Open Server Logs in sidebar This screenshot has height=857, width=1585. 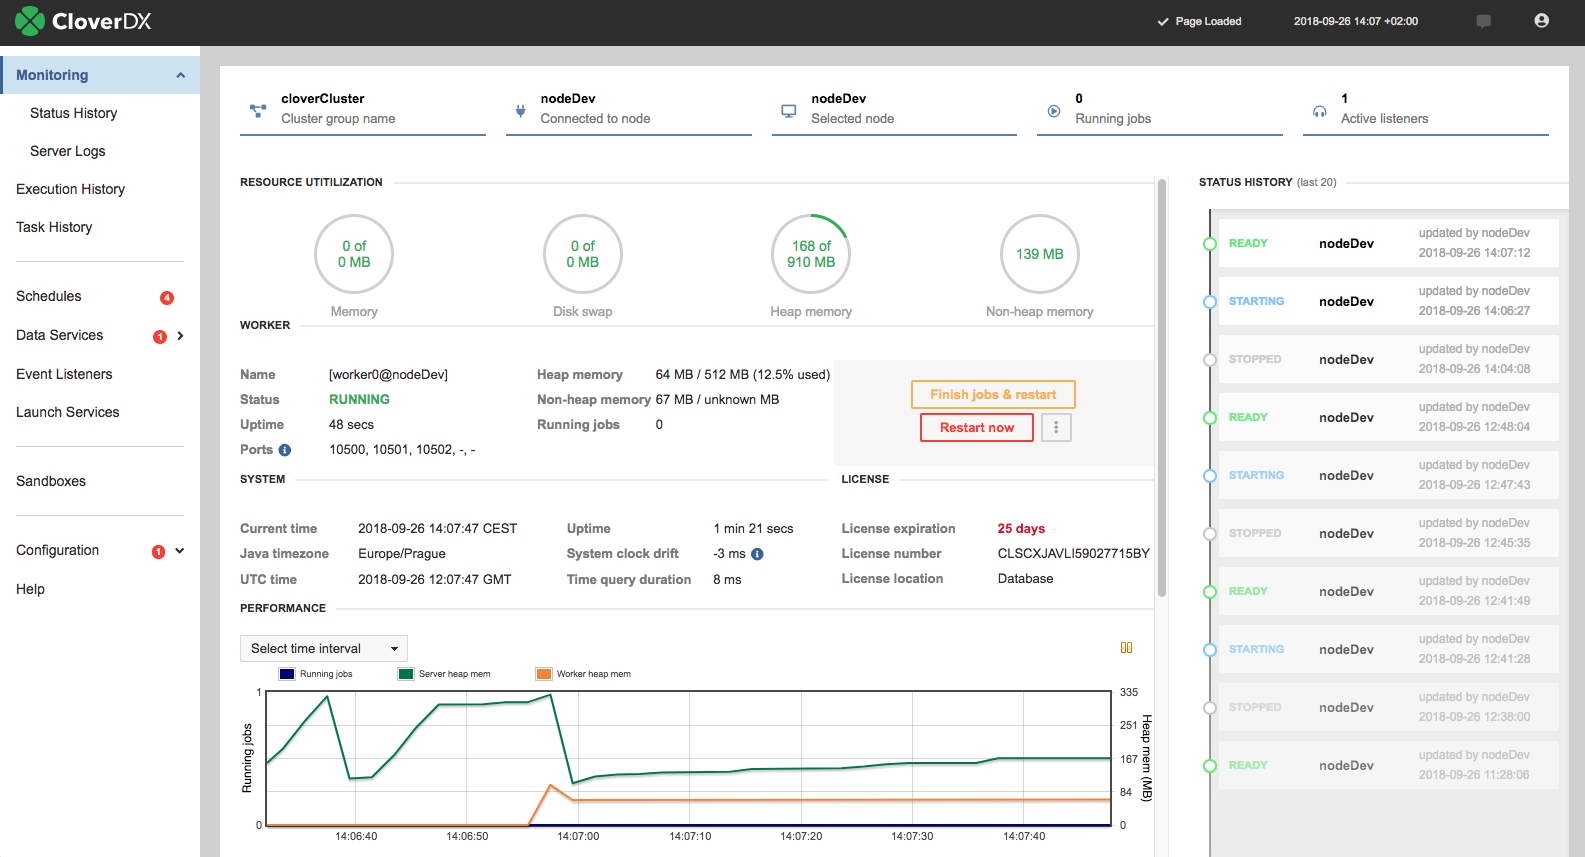68,151
